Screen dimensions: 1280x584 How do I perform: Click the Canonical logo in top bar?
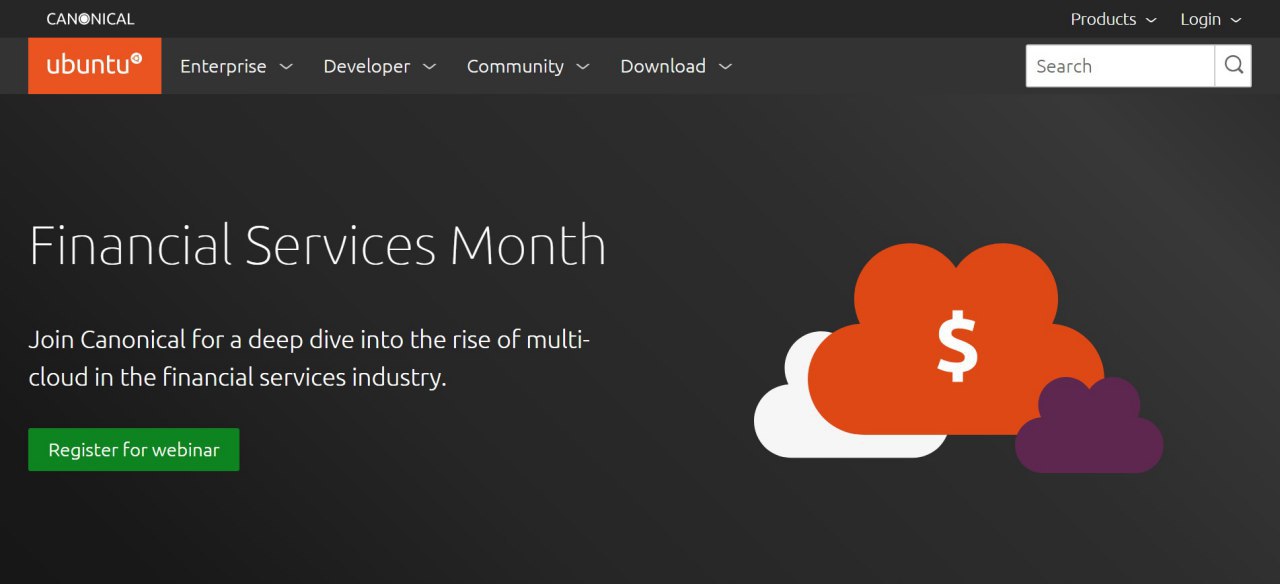[x=90, y=19]
